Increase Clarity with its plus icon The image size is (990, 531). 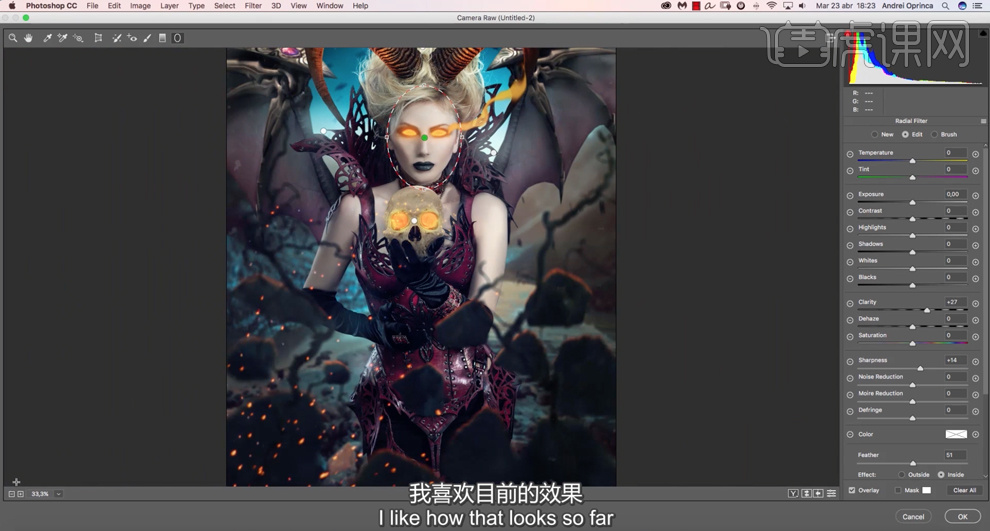pos(975,304)
